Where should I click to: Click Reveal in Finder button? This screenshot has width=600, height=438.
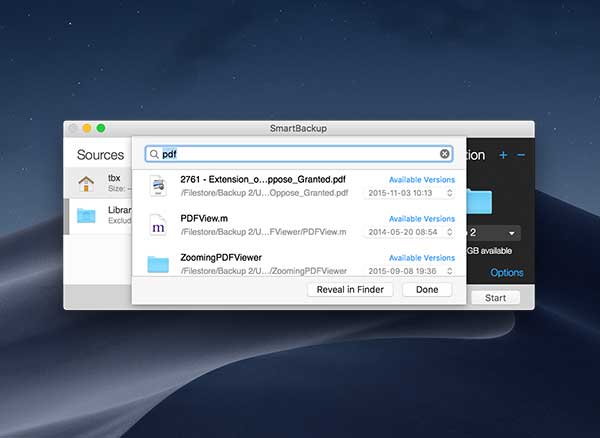350,290
